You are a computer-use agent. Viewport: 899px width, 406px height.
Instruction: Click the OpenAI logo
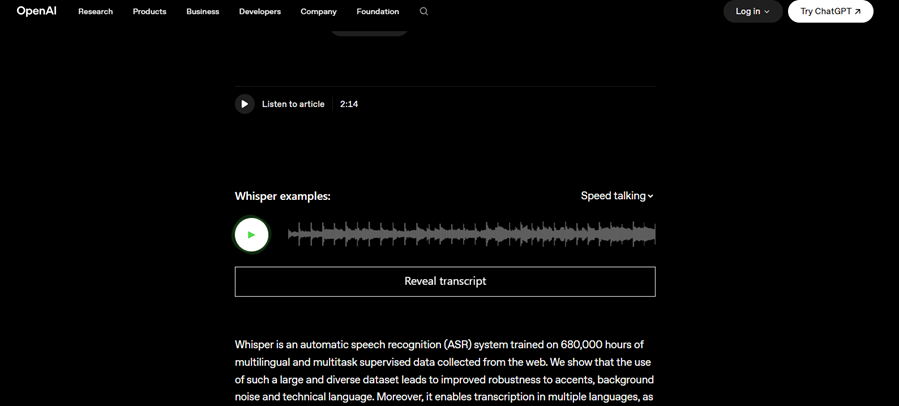[x=36, y=11]
